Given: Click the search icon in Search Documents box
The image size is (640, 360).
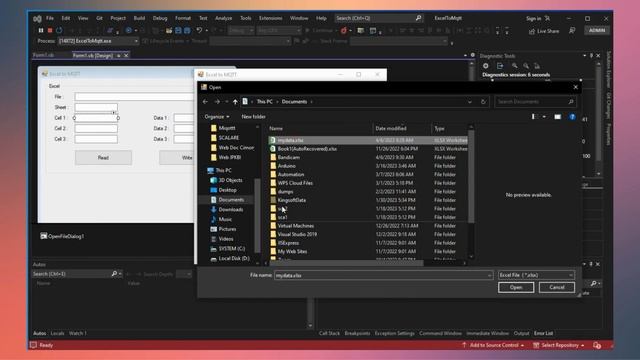Looking at the screenshot, I should coord(571,102).
